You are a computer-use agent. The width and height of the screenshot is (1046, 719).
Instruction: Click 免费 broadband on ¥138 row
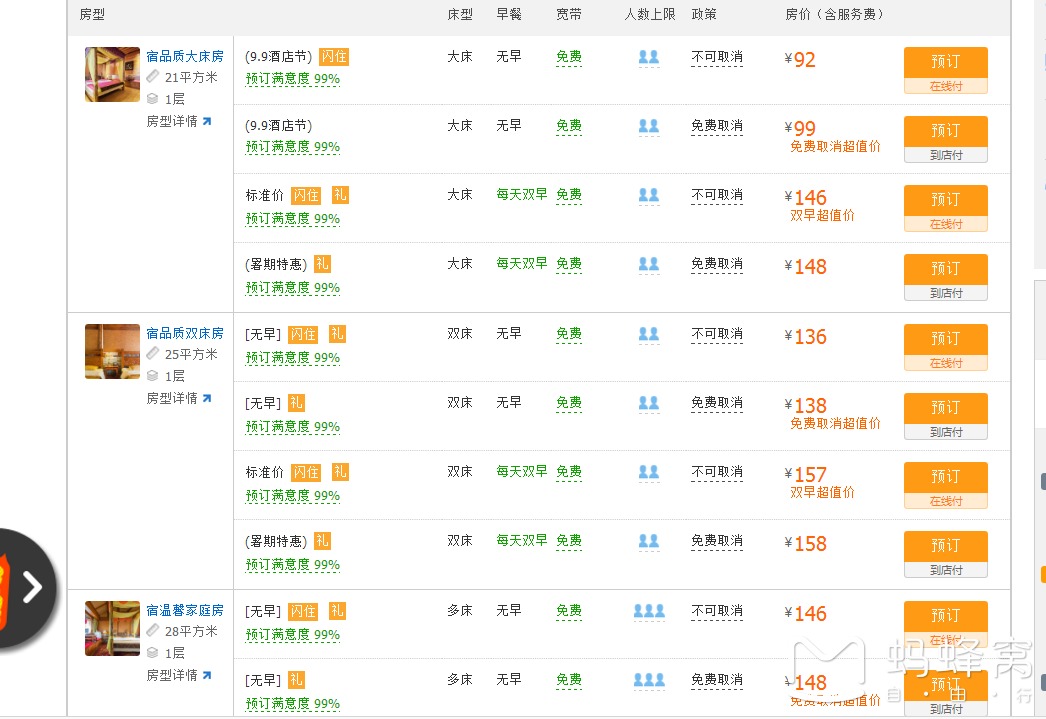click(569, 403)
